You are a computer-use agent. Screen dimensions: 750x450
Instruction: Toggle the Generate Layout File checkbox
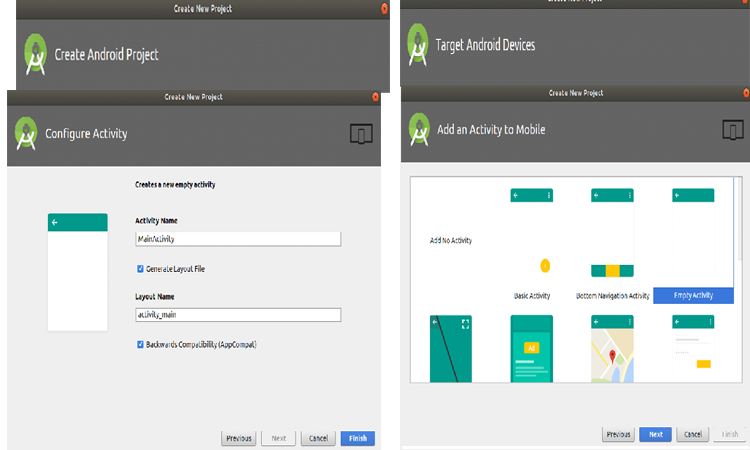140,269
